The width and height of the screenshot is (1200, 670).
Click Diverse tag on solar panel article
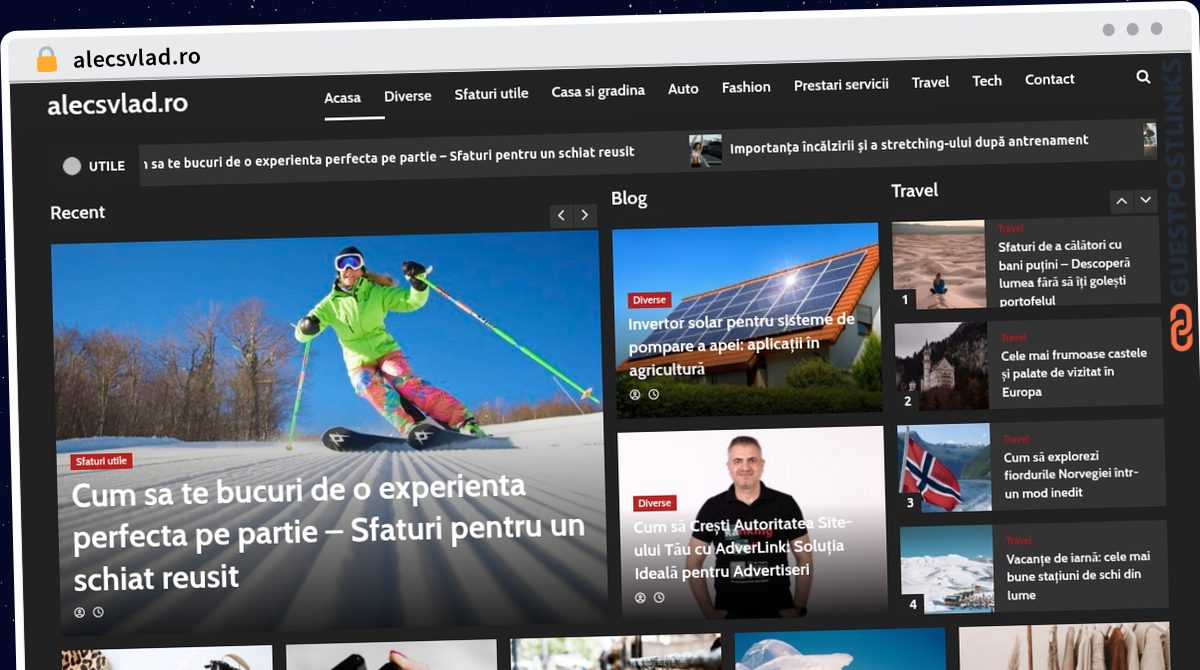tap(649, 300)
